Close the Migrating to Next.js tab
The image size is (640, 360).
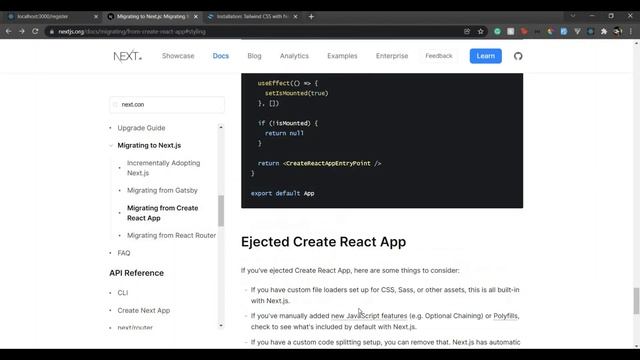(196, 17)
